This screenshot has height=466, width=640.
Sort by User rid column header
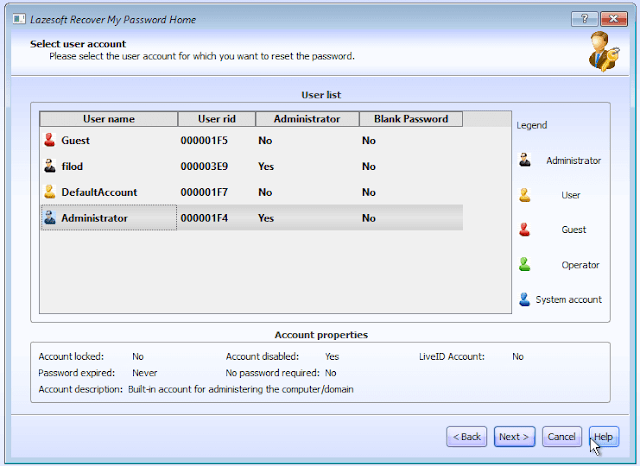[217, 119]
